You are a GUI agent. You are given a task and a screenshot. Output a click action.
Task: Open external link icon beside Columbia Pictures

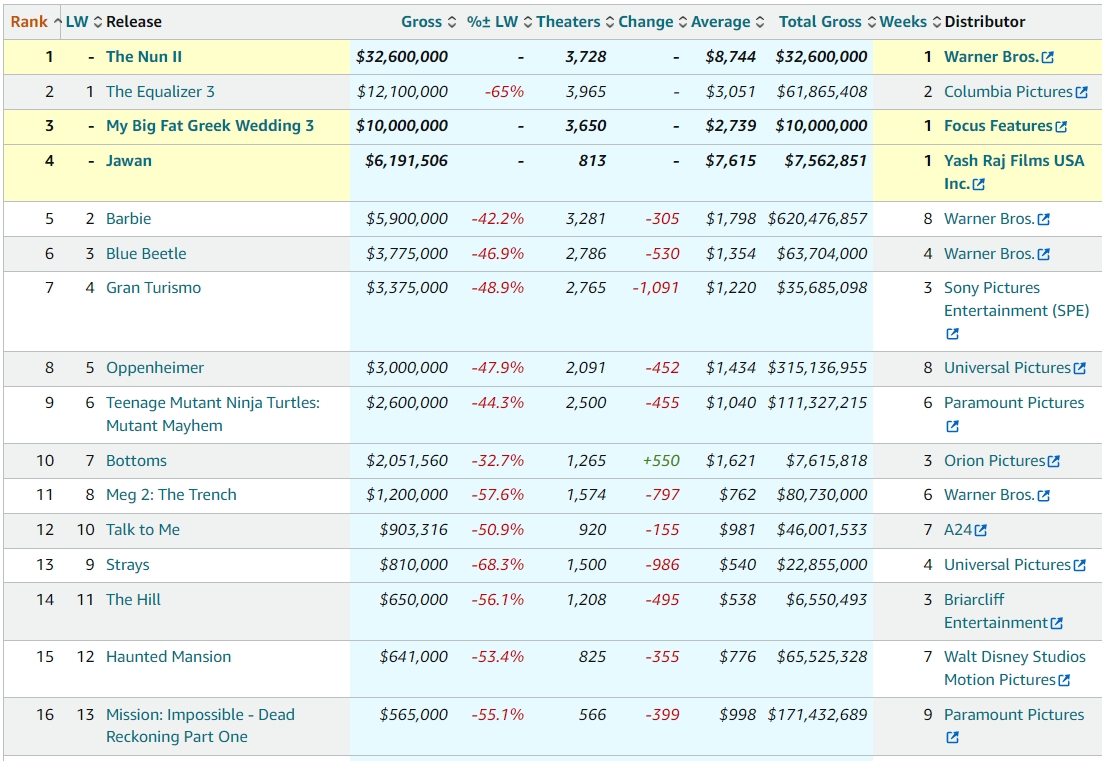tap(1081, 92)
